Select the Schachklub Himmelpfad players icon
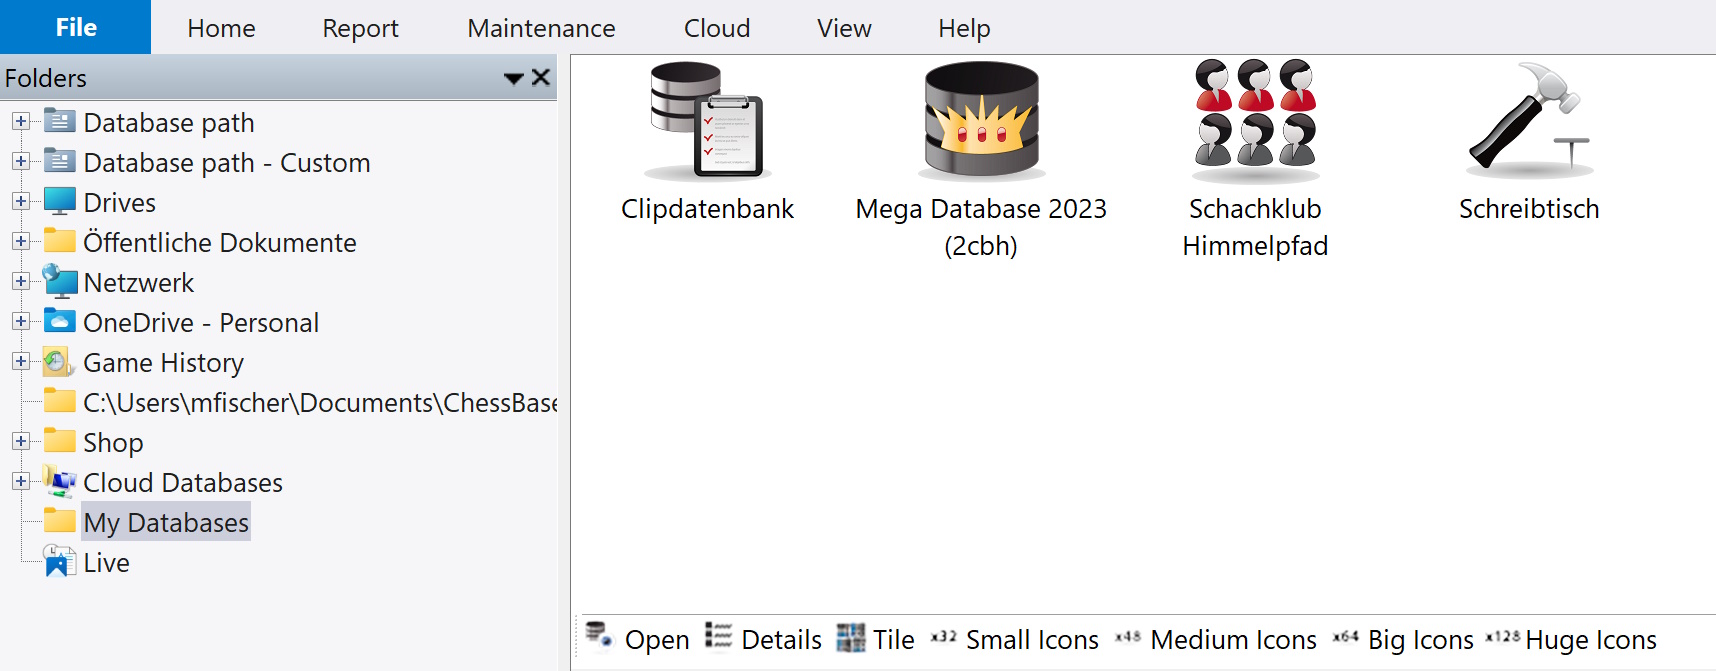 coord(1255,120)
